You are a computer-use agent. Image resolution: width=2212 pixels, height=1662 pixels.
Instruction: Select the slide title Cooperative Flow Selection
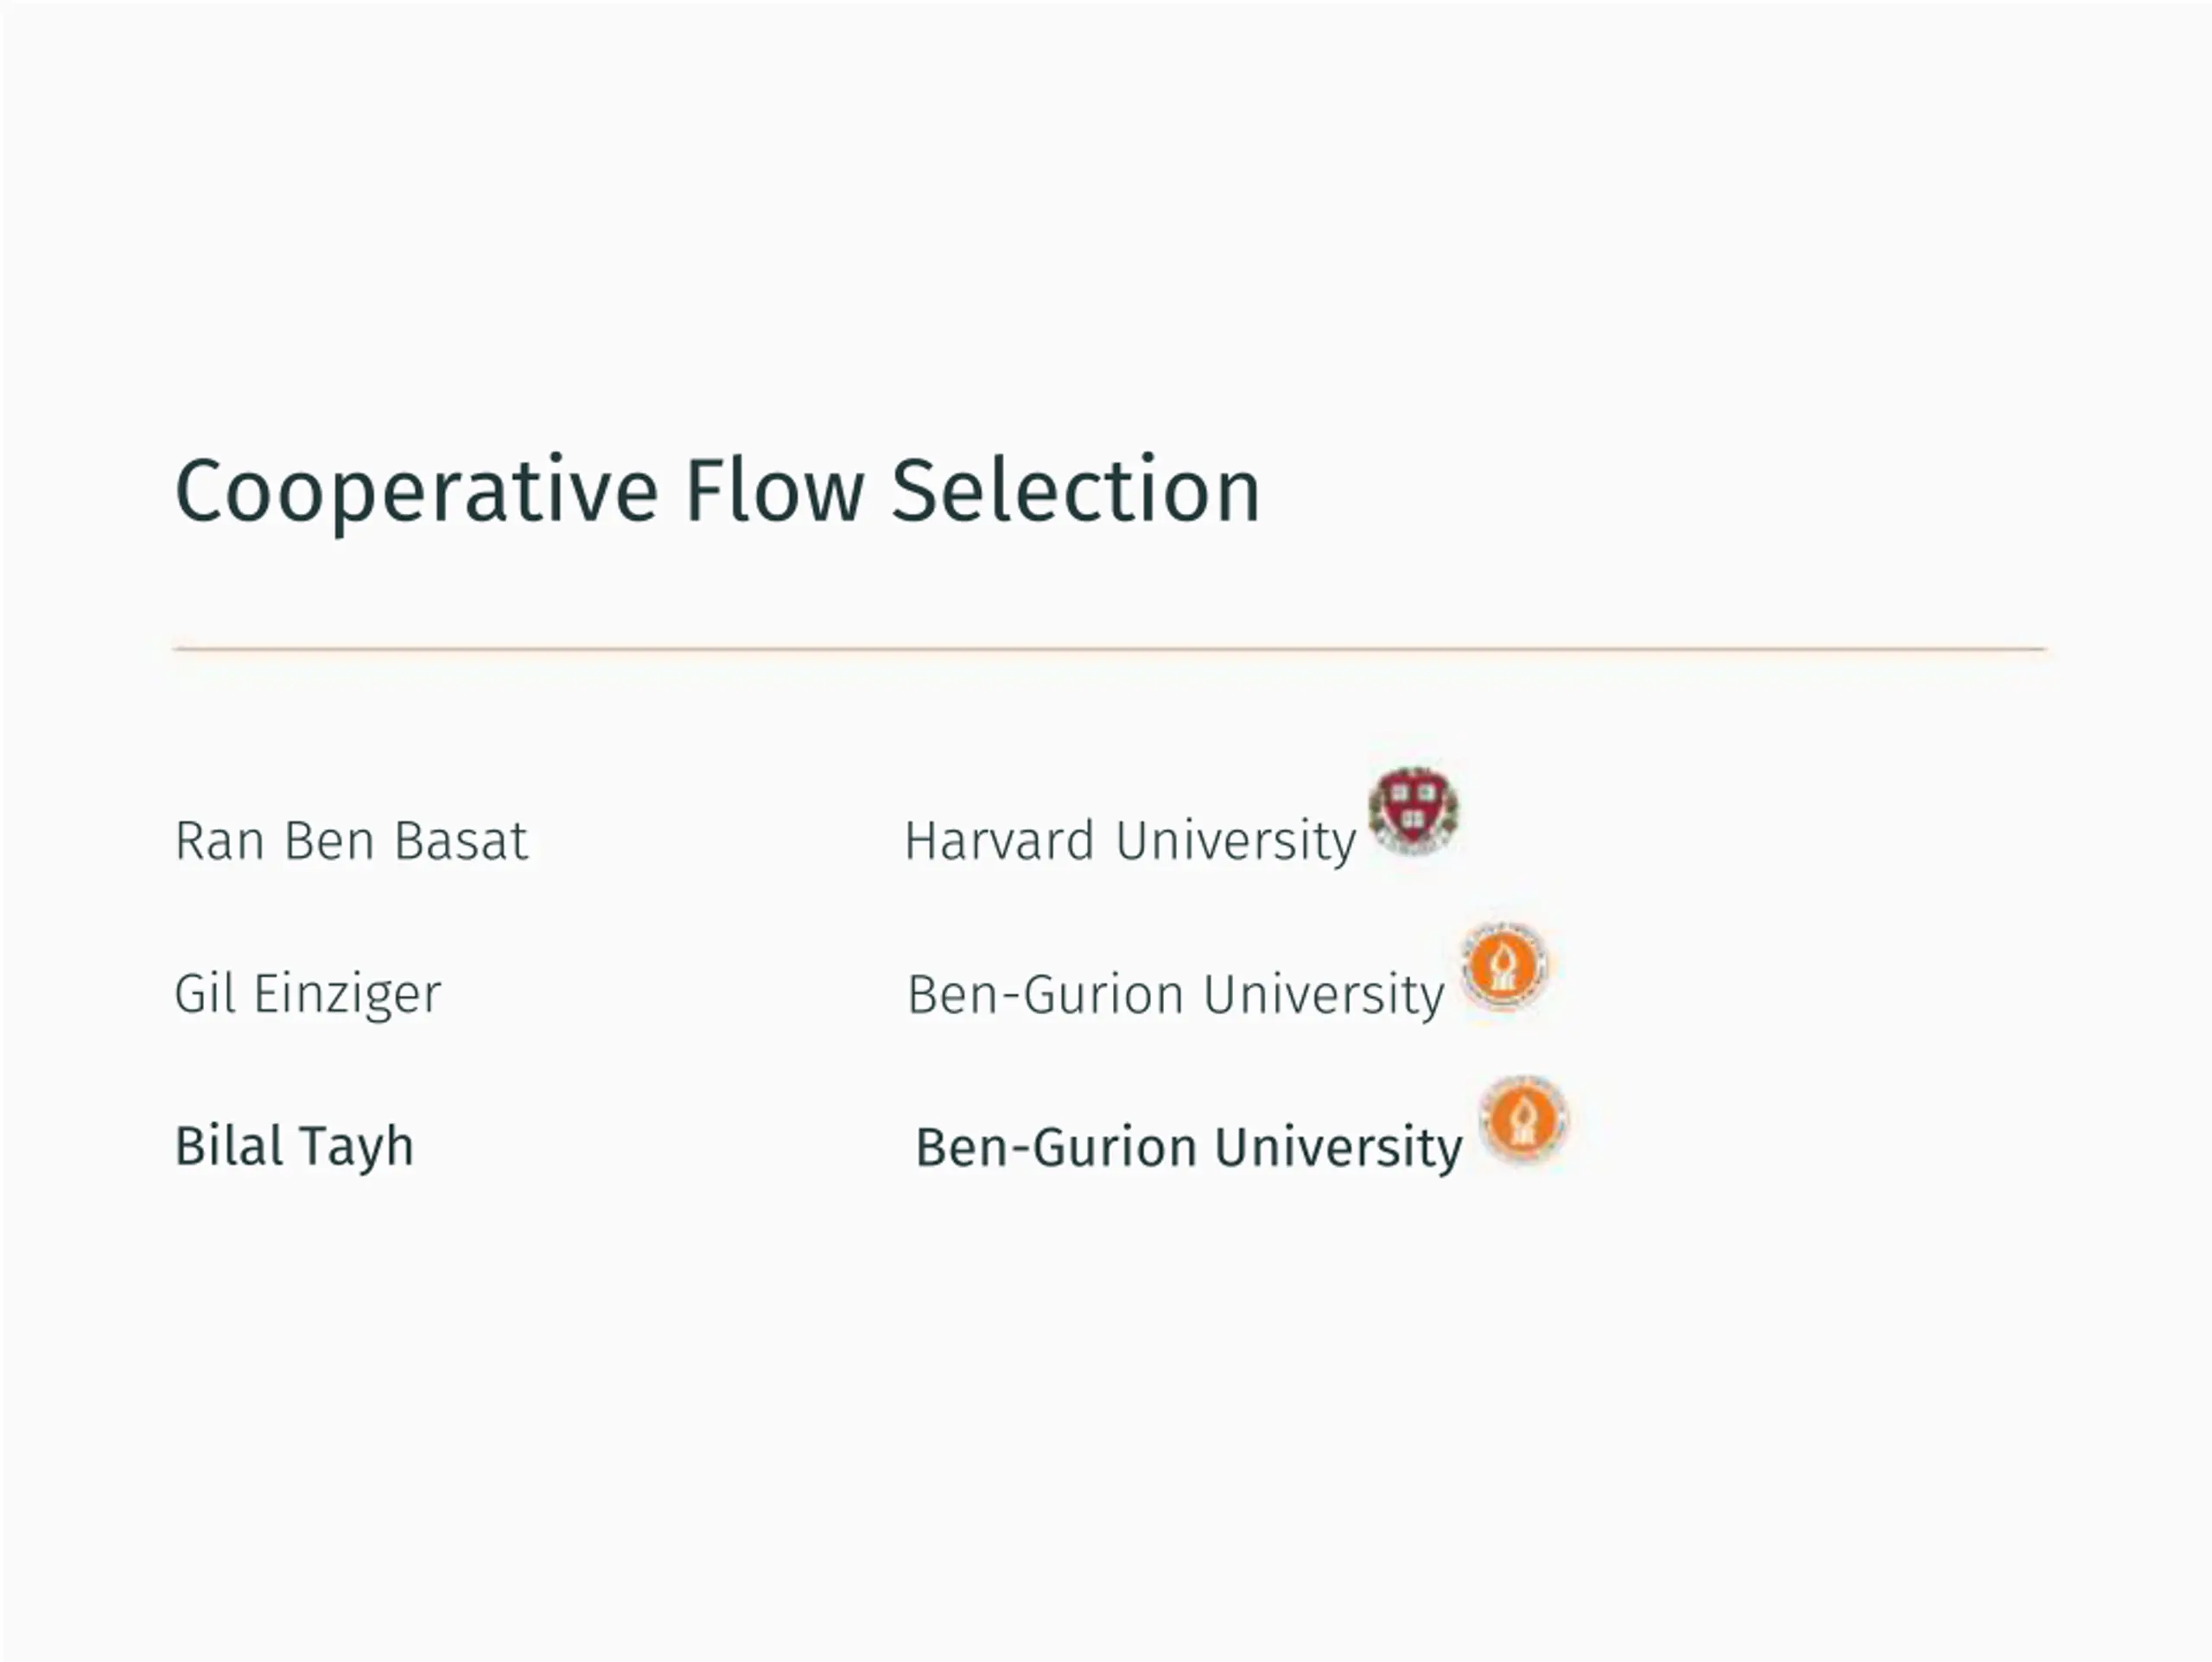[x=717, y=491]
